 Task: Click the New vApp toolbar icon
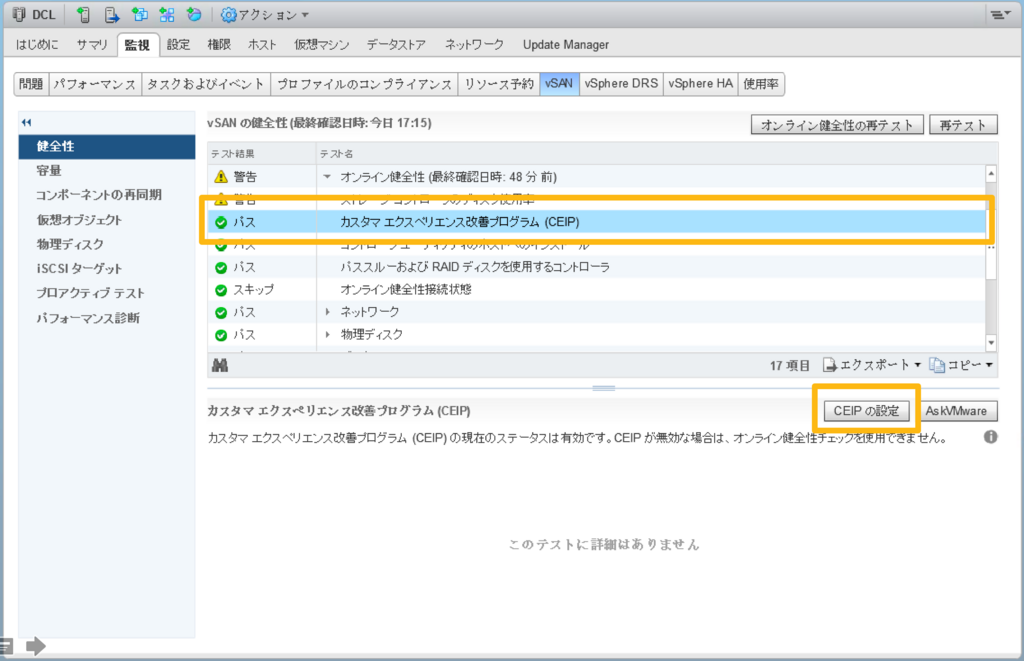[x=167, y=14]
